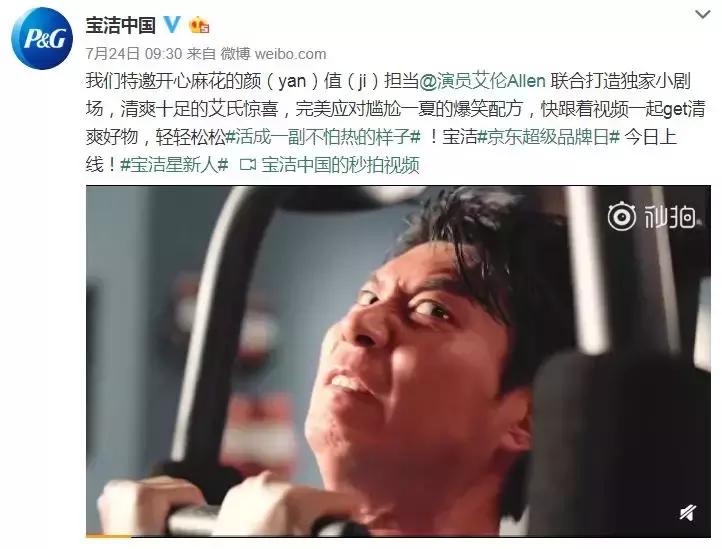Click the orange video progress bar
This screenshot has height=549, width=722.
coord(109,535)
